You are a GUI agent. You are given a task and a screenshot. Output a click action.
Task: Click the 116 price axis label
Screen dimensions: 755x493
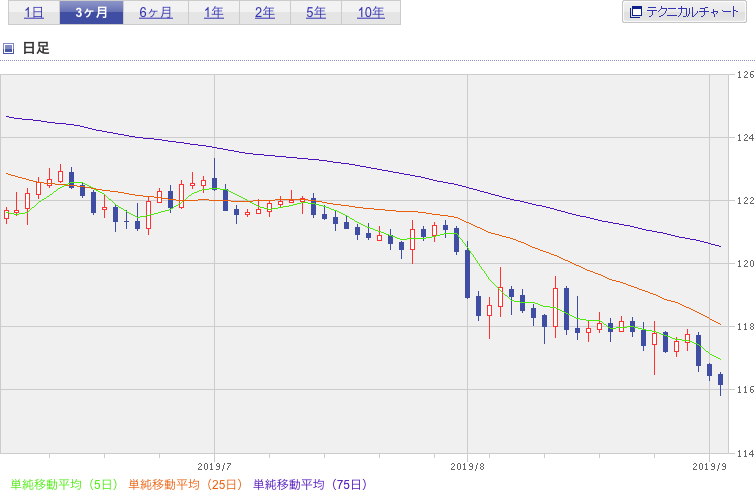[x=745, y=389]
